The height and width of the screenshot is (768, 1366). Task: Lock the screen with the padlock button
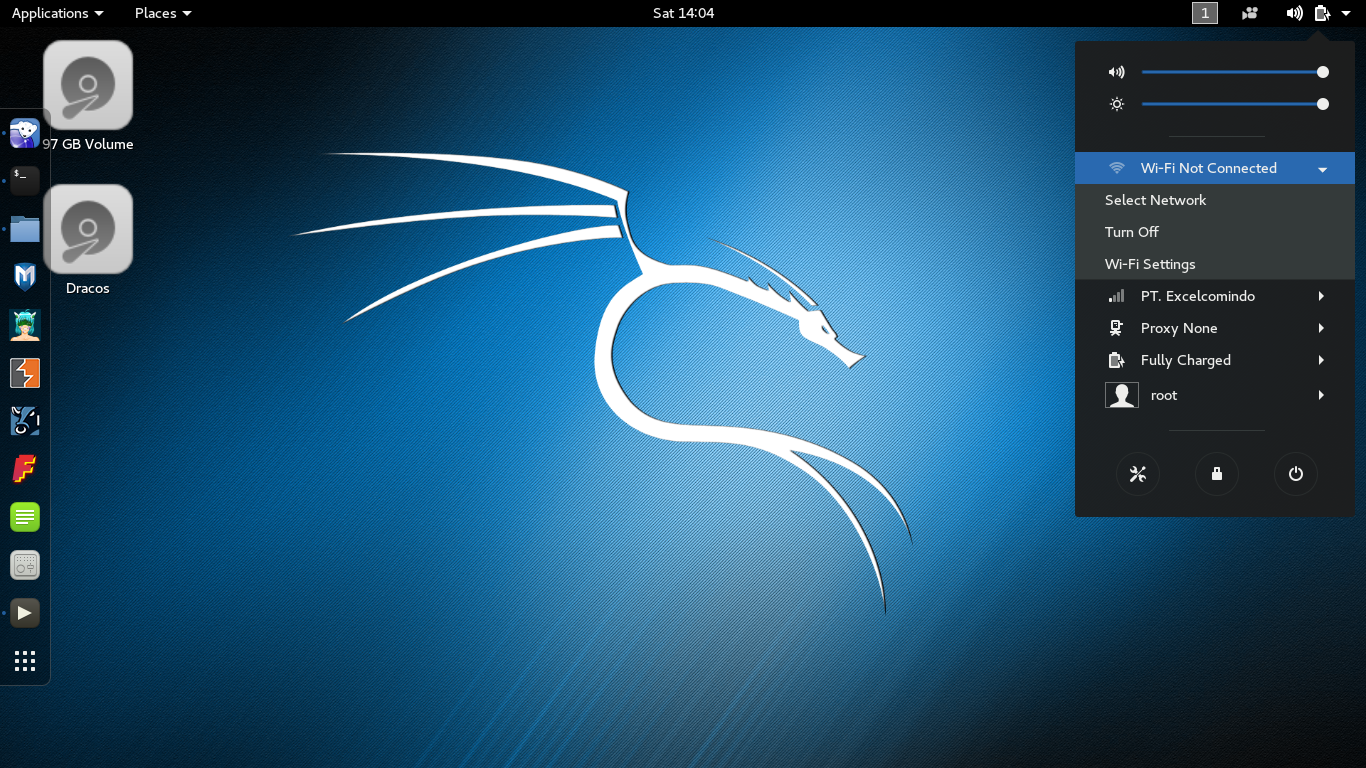(x=1216, y=474)
